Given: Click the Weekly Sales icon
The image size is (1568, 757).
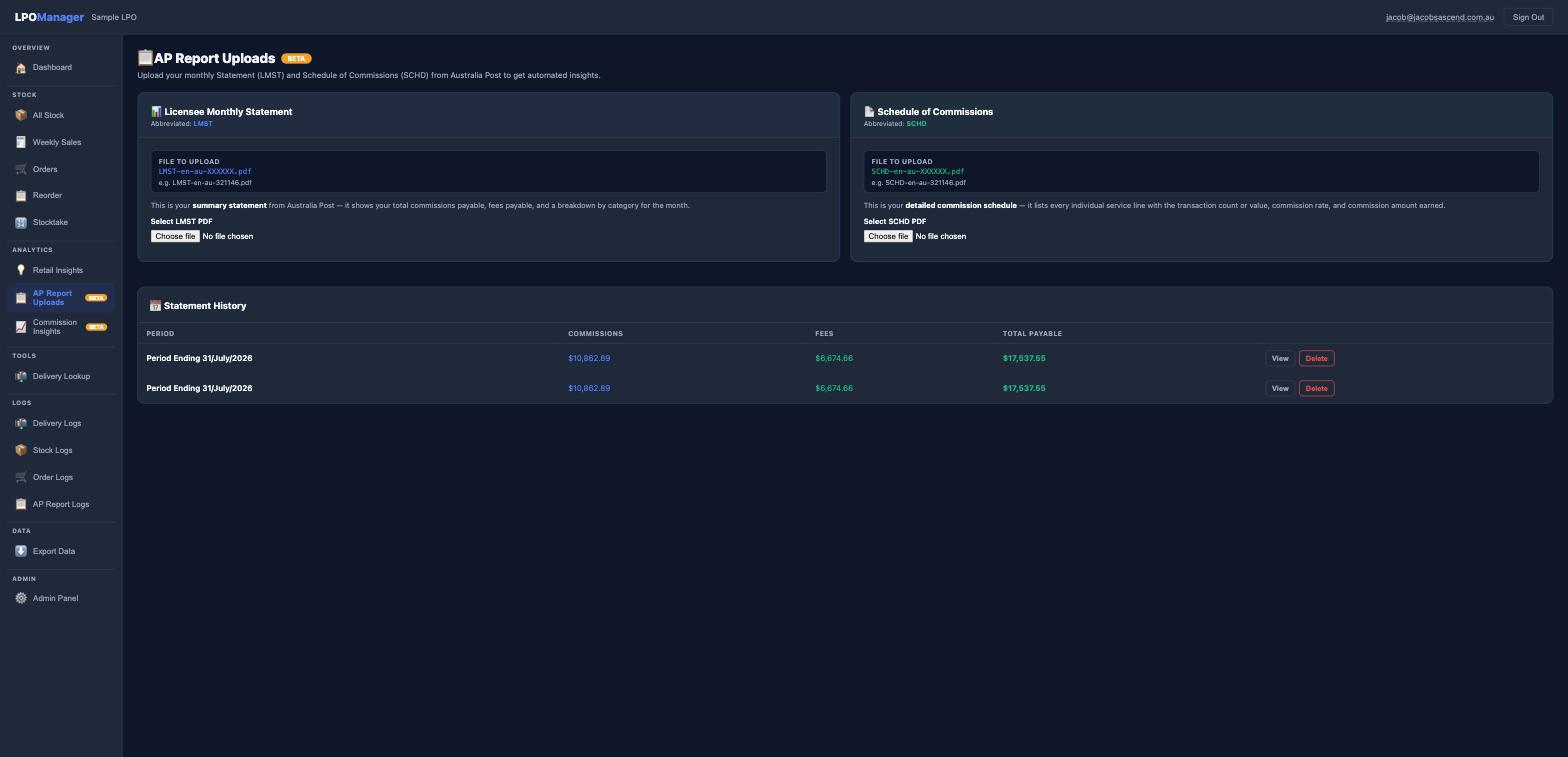Looking at the screenshot, I should point(21,142).
